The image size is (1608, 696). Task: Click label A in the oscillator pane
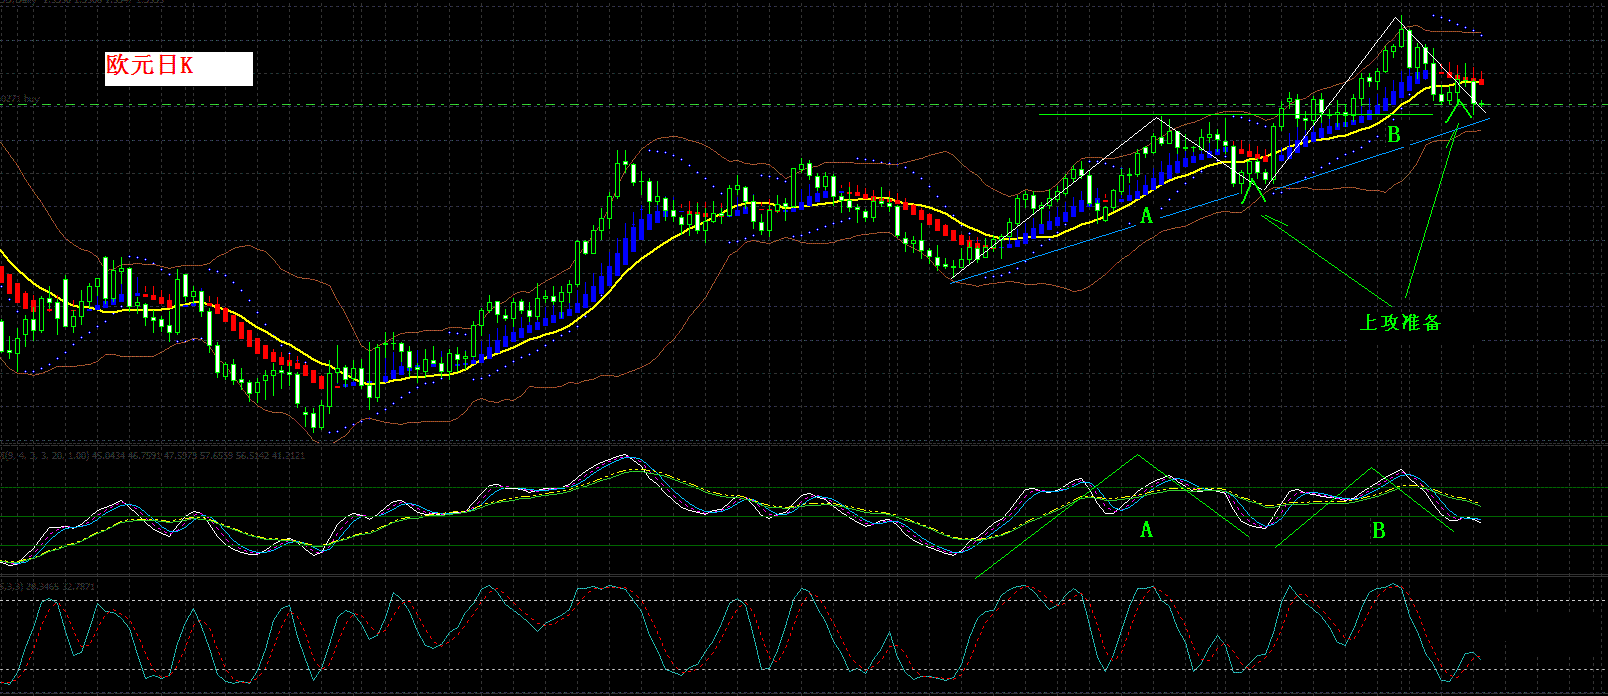pyautogui.click(x=1146, y=530)
